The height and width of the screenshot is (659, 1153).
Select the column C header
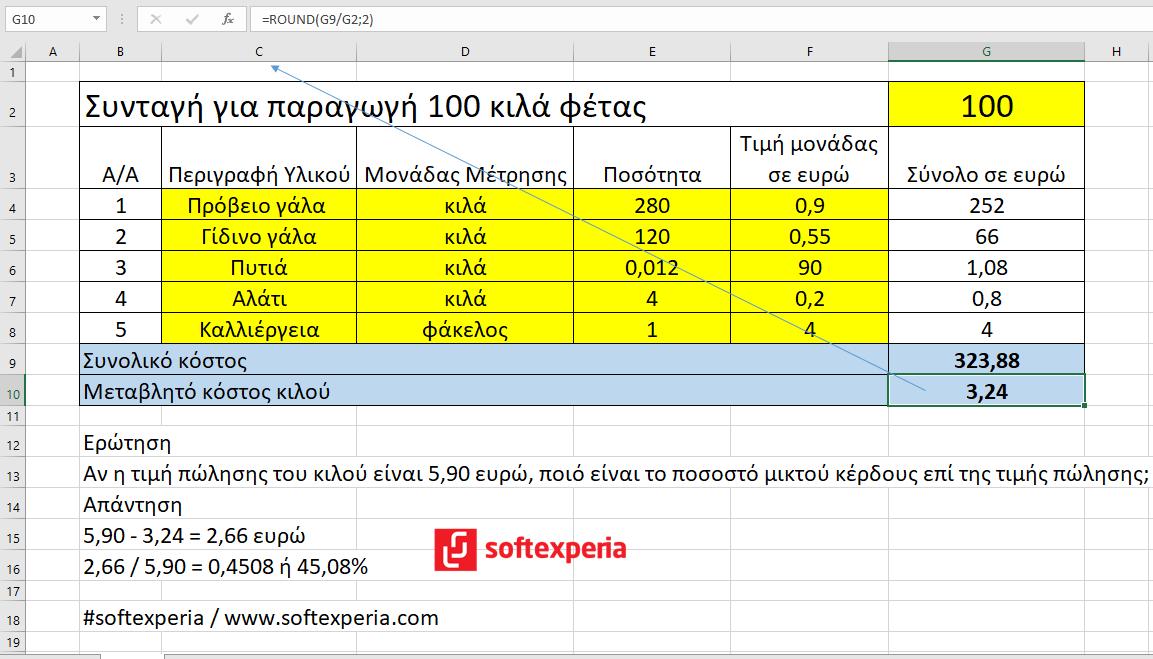click(x=258, y=52)
